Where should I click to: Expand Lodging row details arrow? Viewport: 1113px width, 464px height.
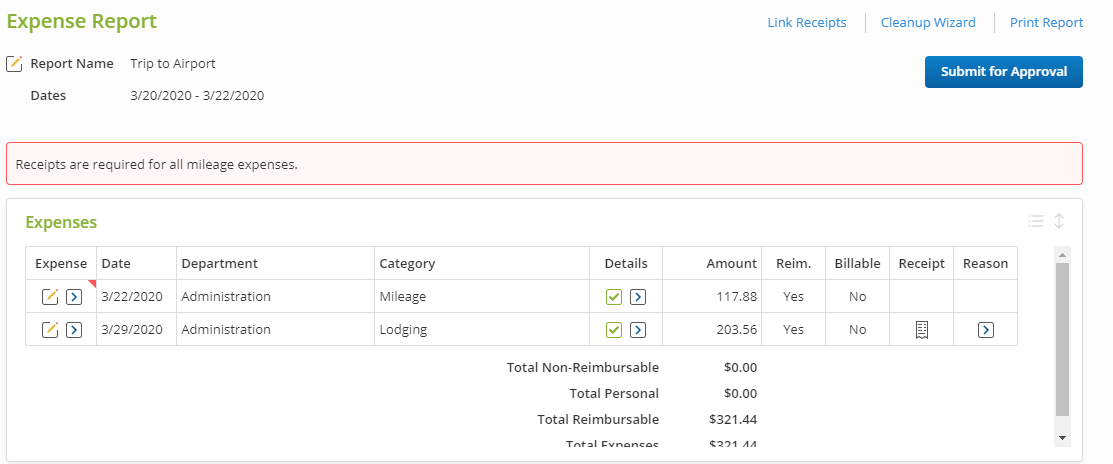(638, 330)
